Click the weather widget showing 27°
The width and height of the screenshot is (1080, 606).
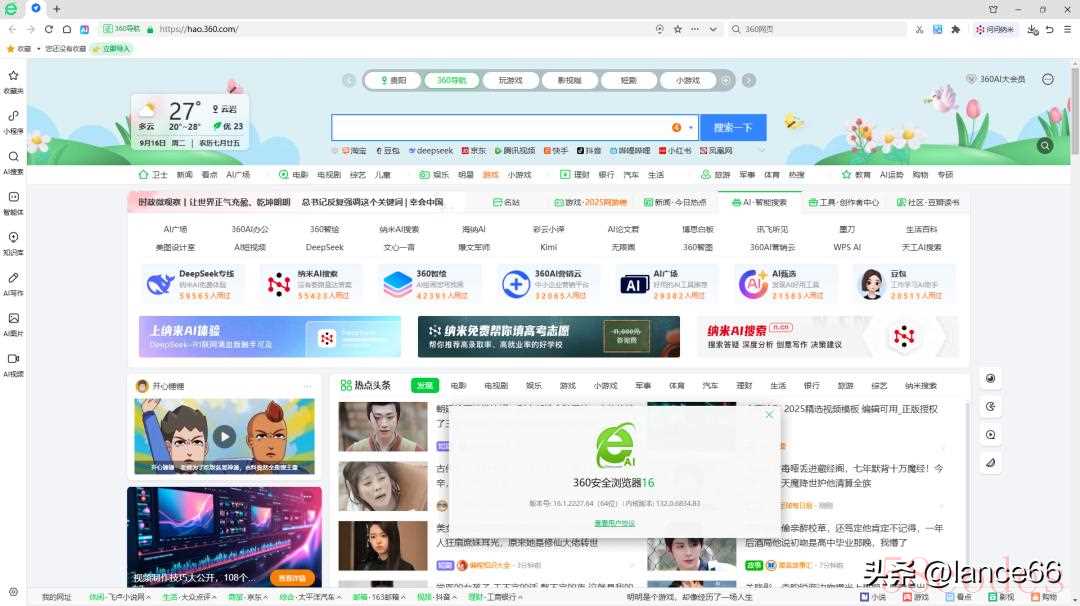point(190,122)
